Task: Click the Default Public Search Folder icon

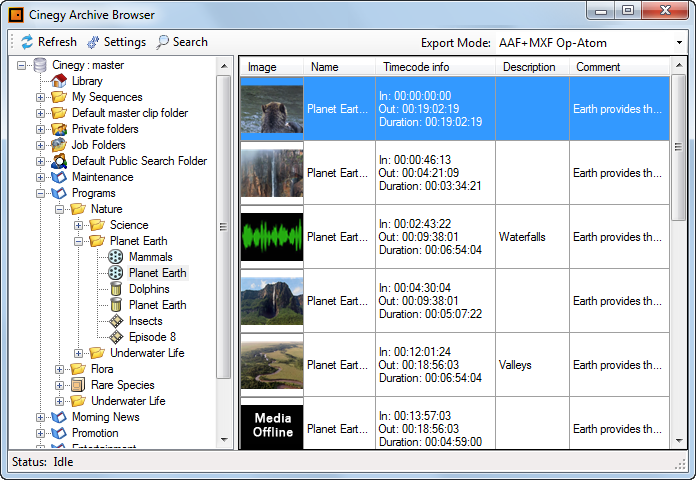Action: tap(59, 161)
